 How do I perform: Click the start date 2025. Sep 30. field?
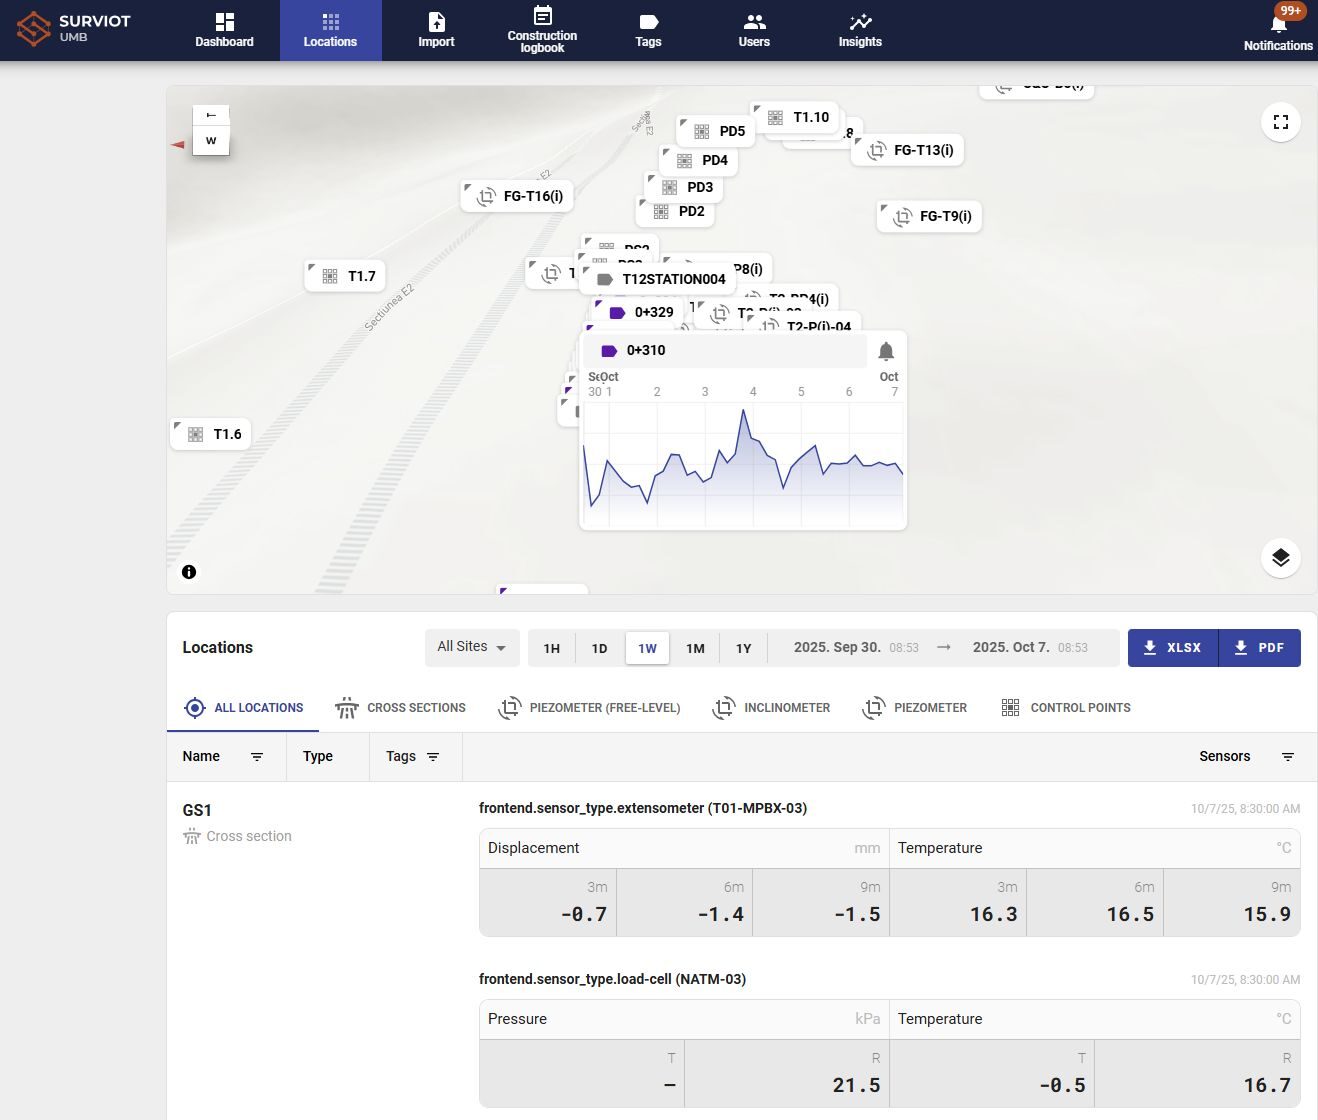click(837, 647)
